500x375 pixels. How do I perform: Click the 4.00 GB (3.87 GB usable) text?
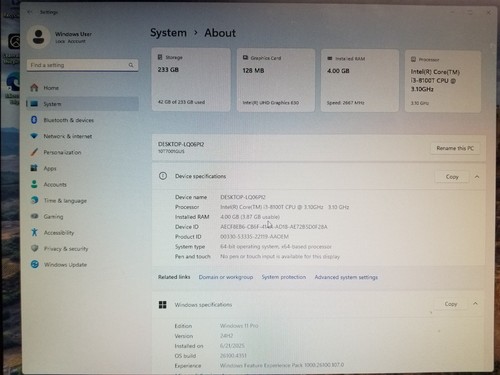click(x=250, y=217)
